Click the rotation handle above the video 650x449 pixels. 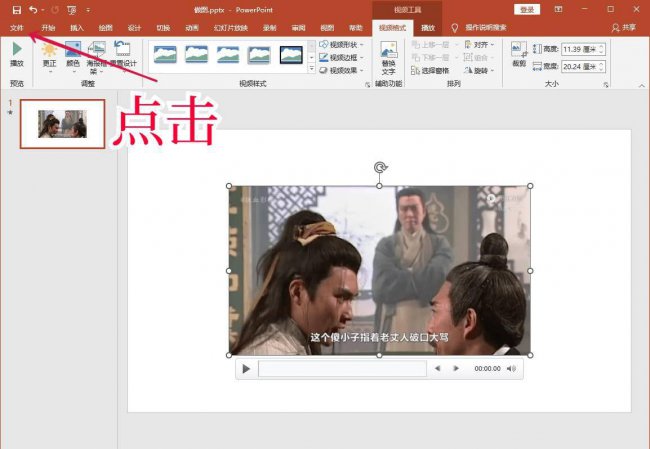point(380,167)
